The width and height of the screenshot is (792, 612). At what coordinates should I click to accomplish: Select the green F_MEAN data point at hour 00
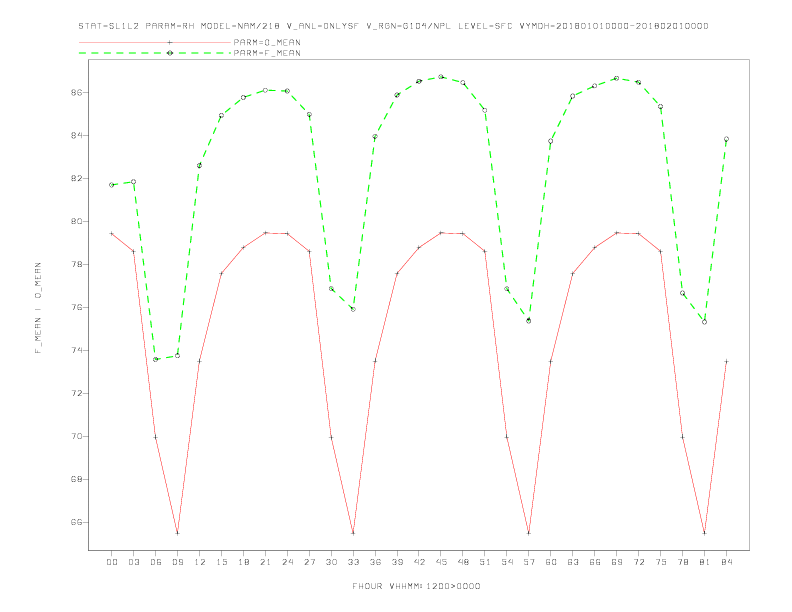pyautogui.click(x=112, y=185)
